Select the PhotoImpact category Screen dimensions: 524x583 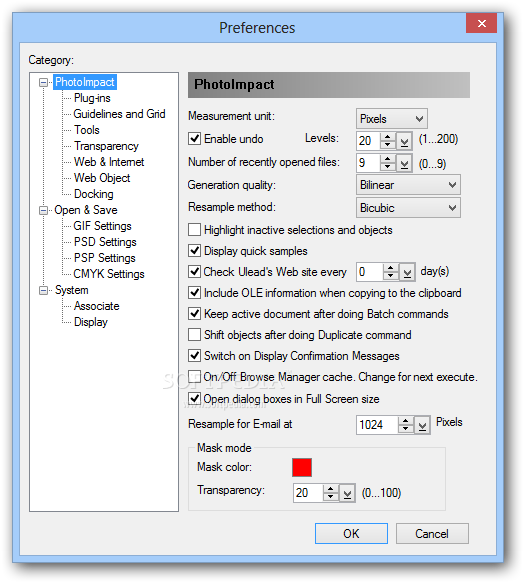(85, 82)
